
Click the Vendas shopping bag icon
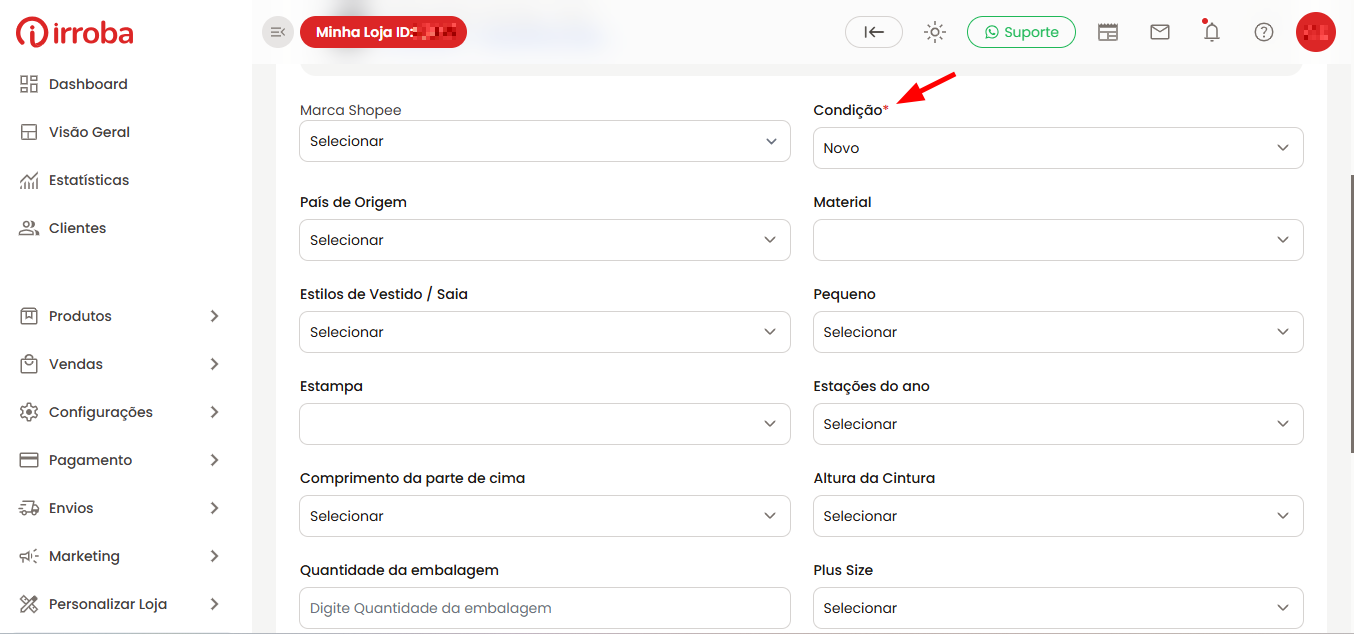coord(29,364)
